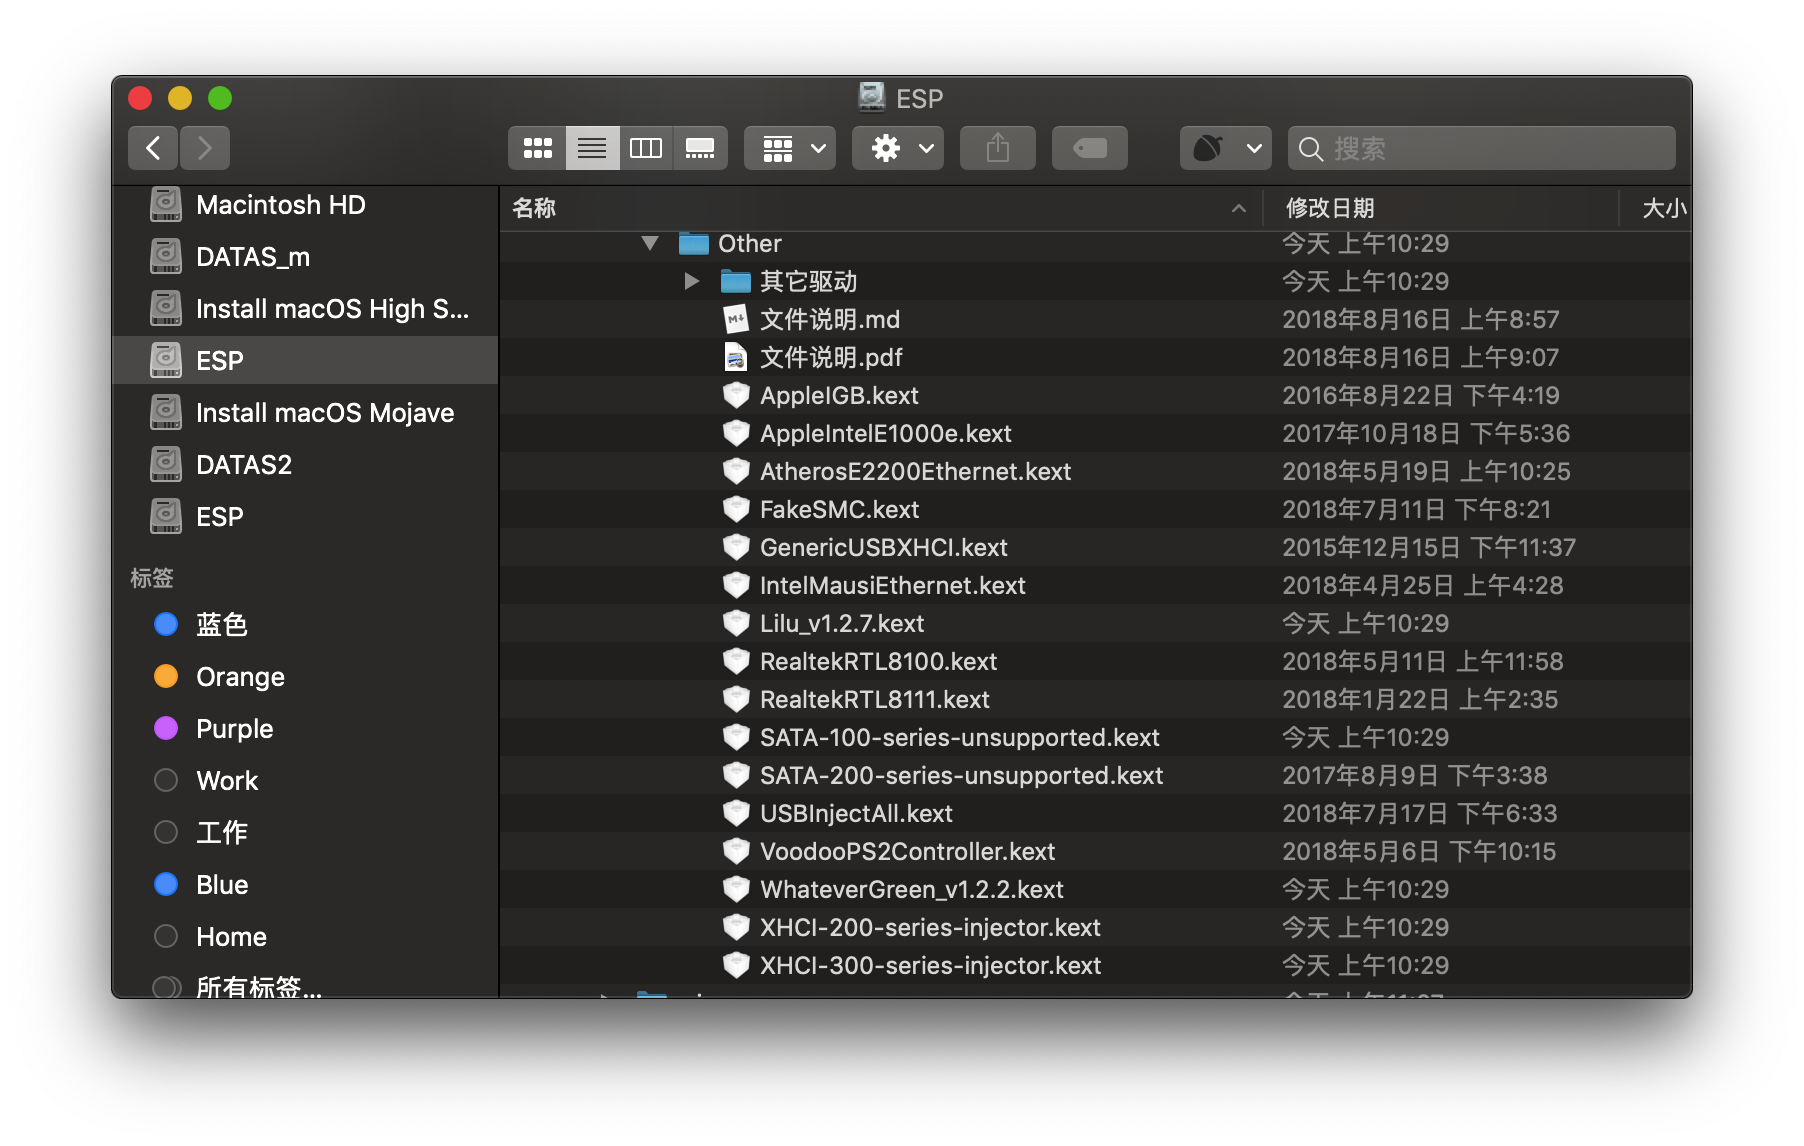Select 文件说明.md file icon
The image size is (1804, 1146).
click(736, 319)
